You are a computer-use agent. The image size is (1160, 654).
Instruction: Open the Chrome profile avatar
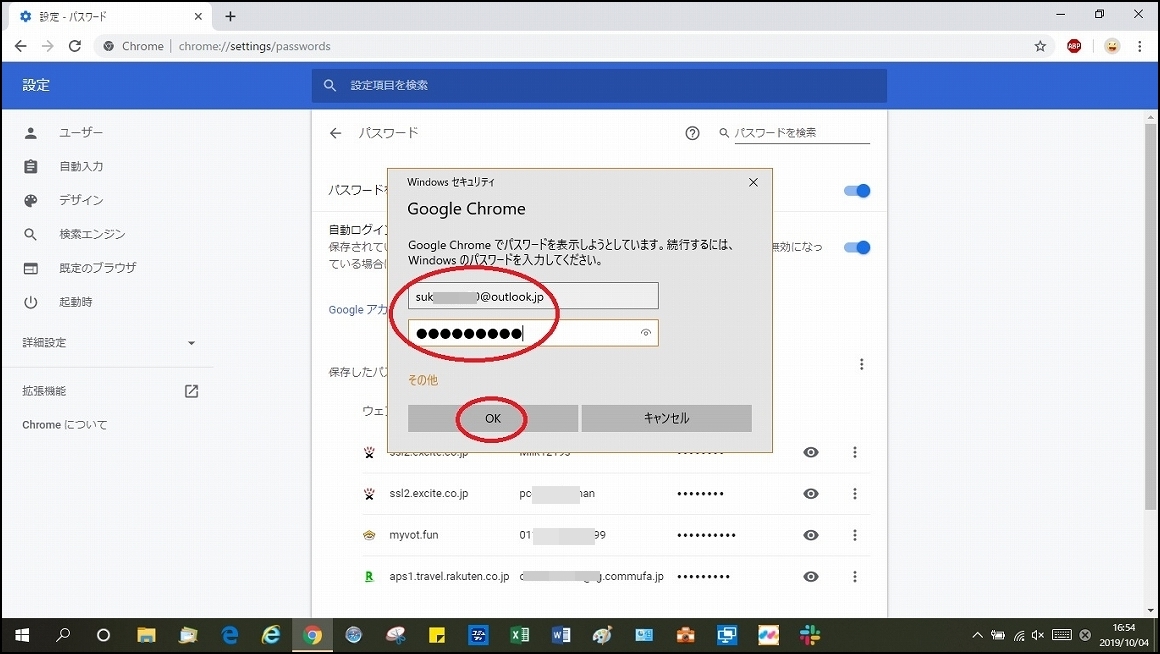click(1112, 46)
